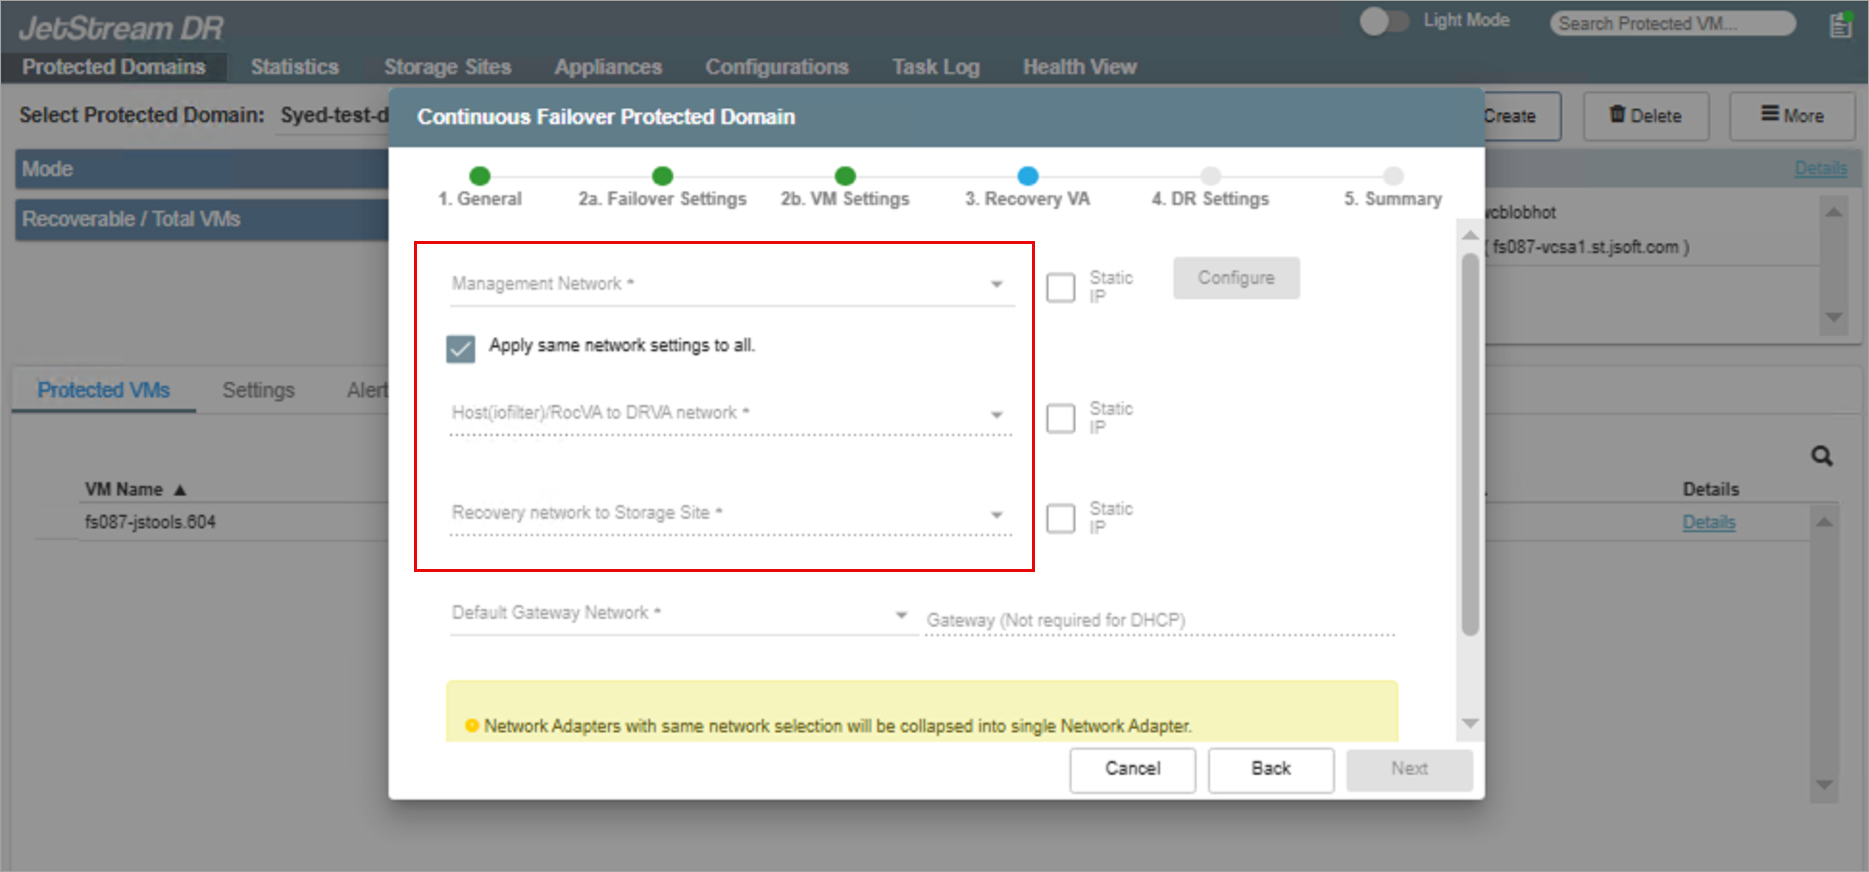The height and width of the screenshot is (872, 1869).
Task: Click the search magnifier icon above VM list
Action: 1821,456
